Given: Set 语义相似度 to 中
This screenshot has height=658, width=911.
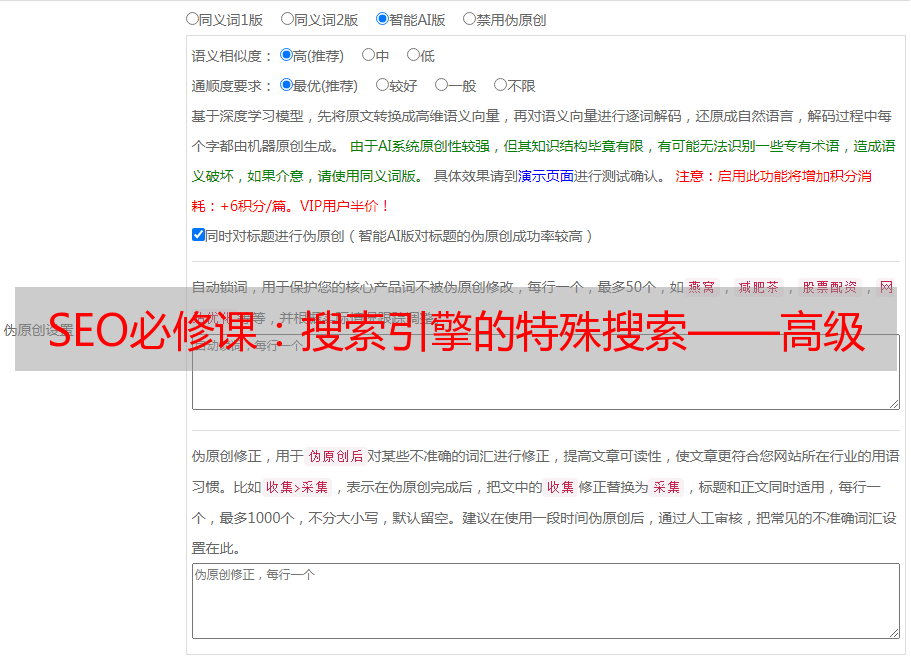Looking at the screenshot, I should (x=368, y=55).
